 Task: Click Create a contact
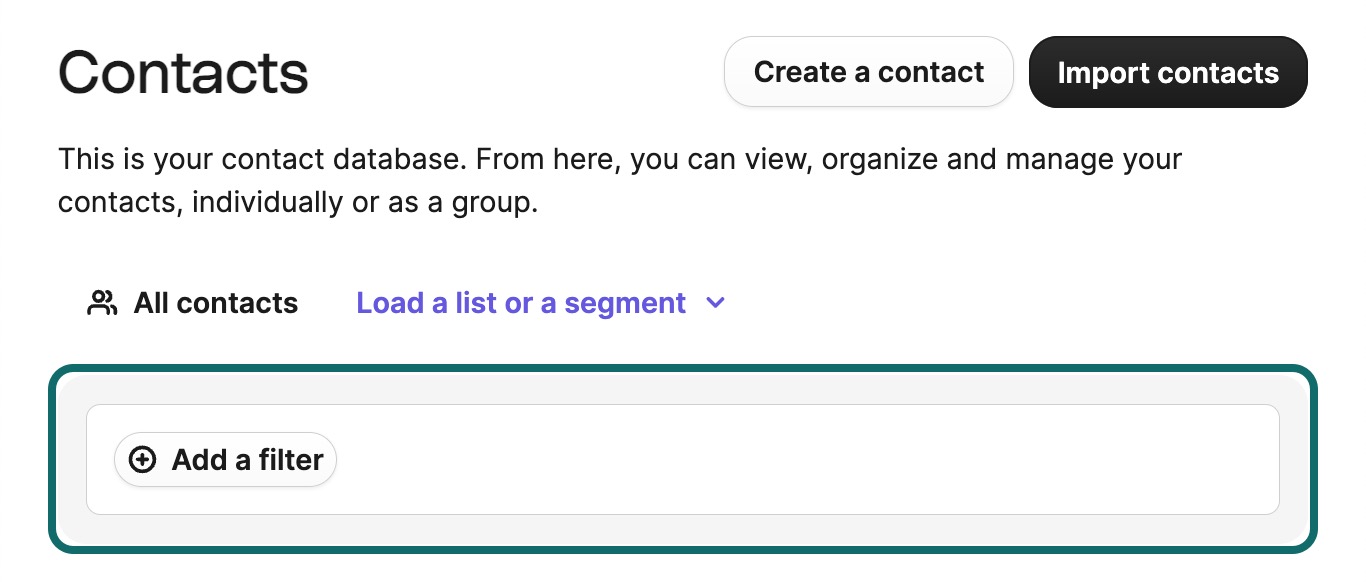click(868, 71)
